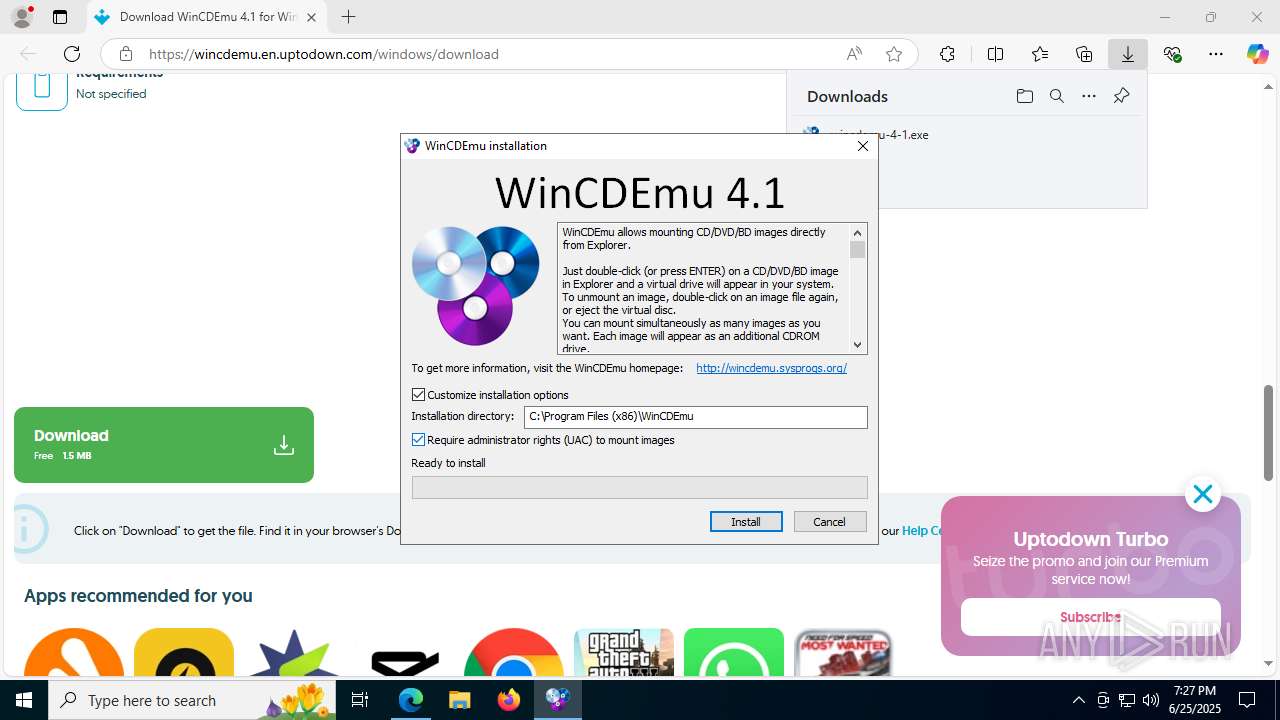Open the Copilot icon in Edge

(x=1257, y=54)
